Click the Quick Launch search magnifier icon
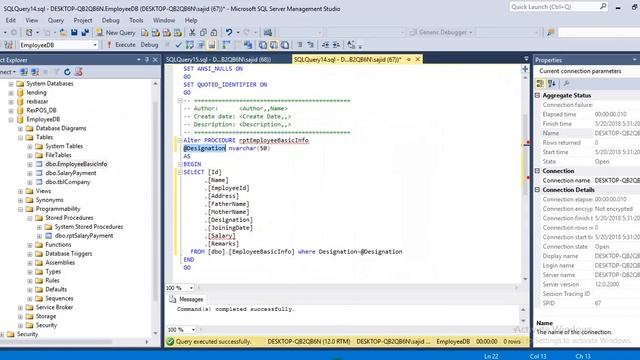 pos(603,7)
